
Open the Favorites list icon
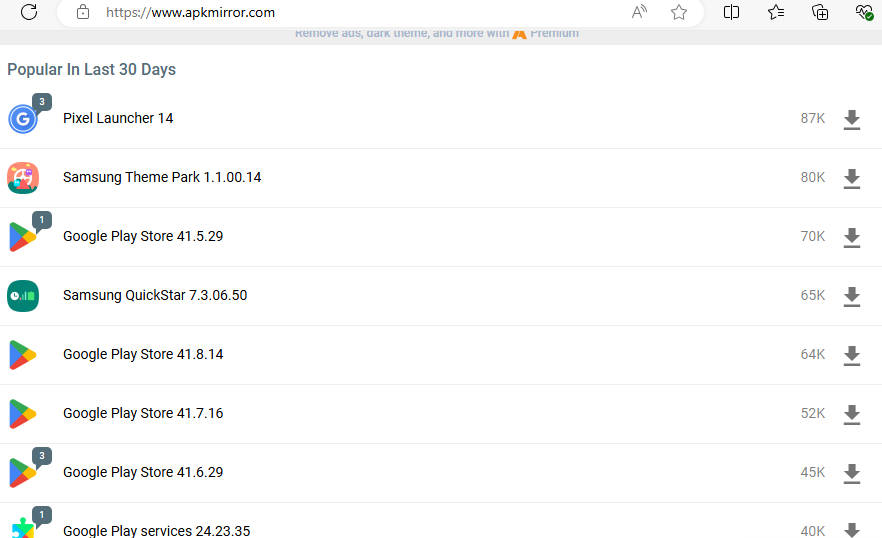(776, 12)
